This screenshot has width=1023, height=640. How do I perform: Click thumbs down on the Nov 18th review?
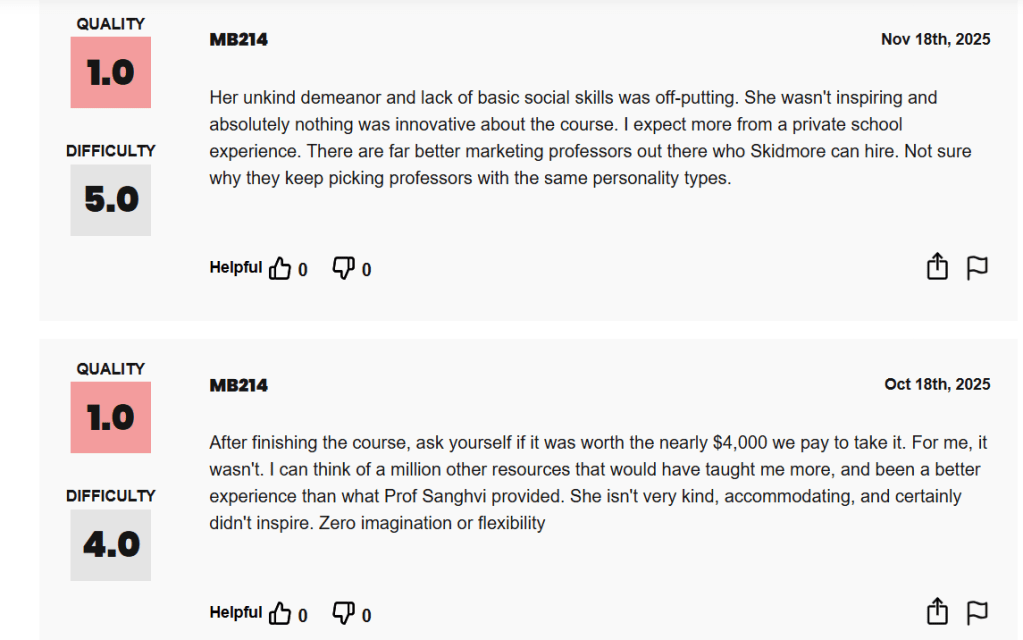click(x=343, y=268)
